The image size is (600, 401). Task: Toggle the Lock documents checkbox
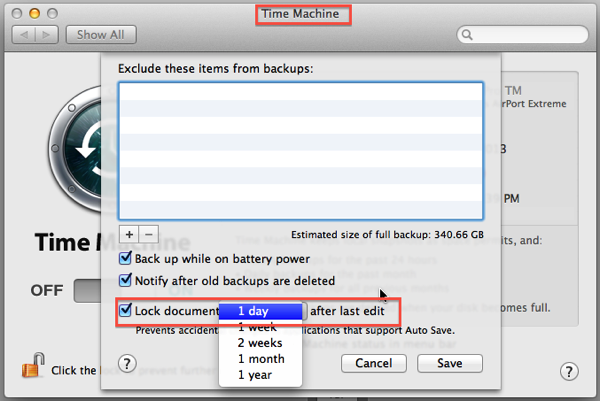125,310
